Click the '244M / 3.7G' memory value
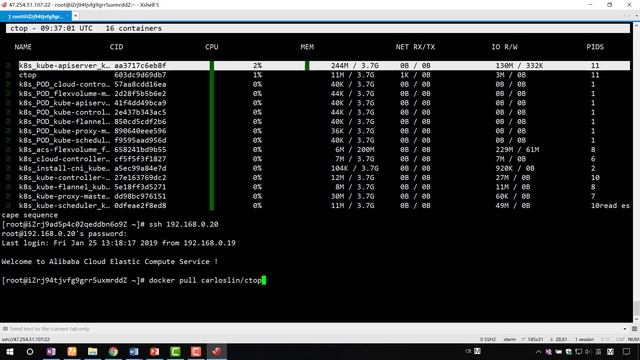The width and height of the screenshot is (640, 360). point(355,65)
